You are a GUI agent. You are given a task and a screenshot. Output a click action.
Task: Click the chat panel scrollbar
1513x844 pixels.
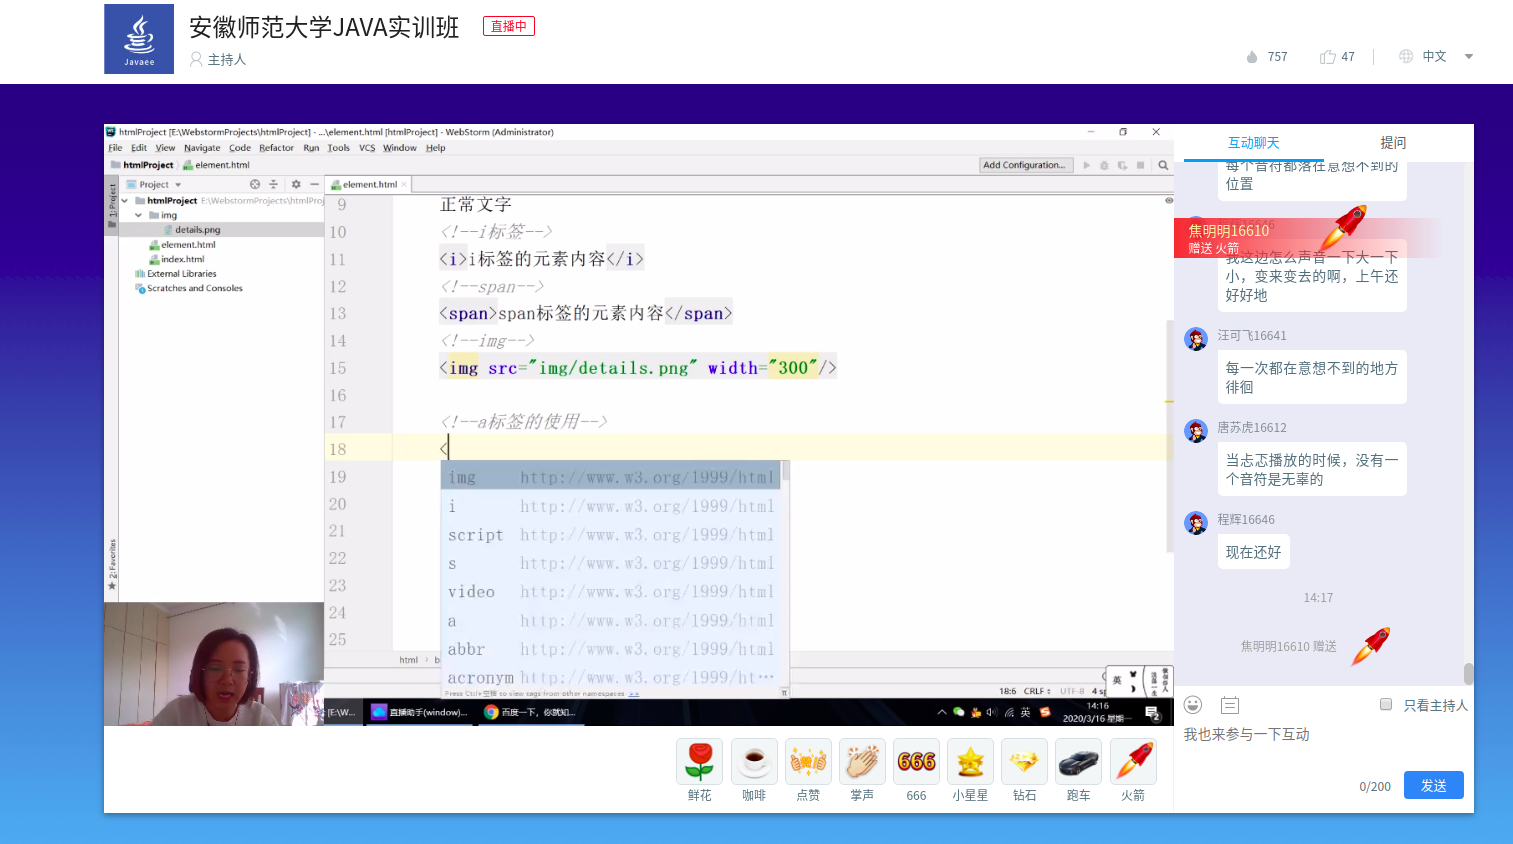click(x=1468, y=673)
